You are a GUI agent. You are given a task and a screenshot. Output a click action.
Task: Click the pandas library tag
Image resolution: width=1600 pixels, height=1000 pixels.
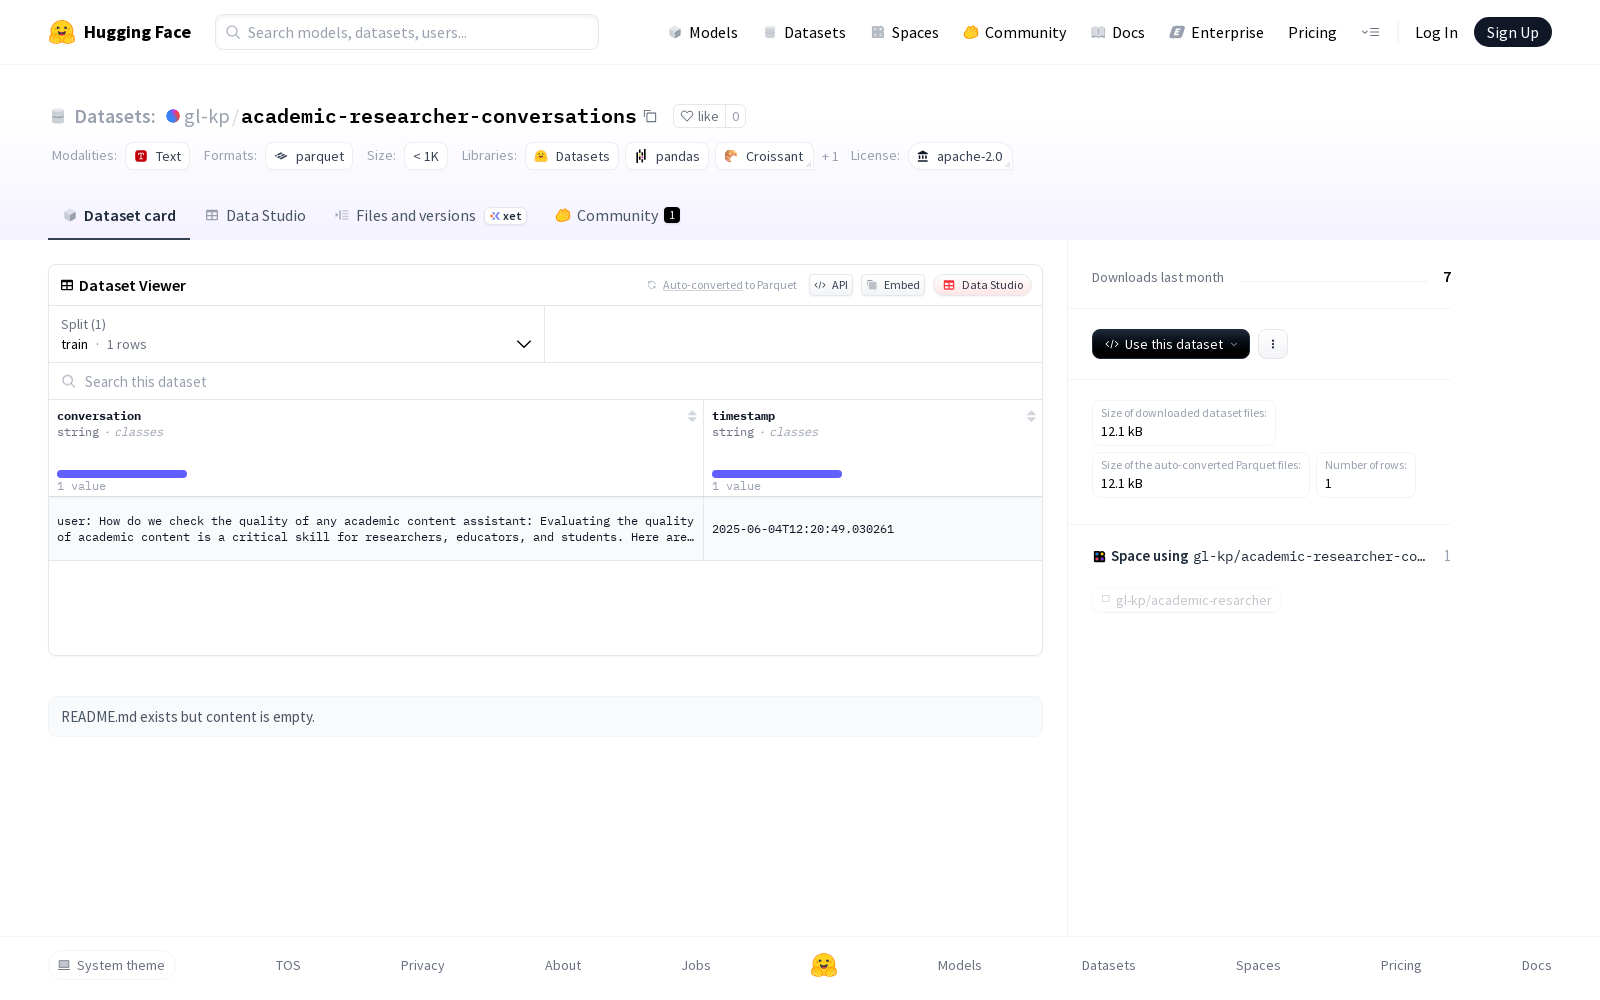(667, 156)
